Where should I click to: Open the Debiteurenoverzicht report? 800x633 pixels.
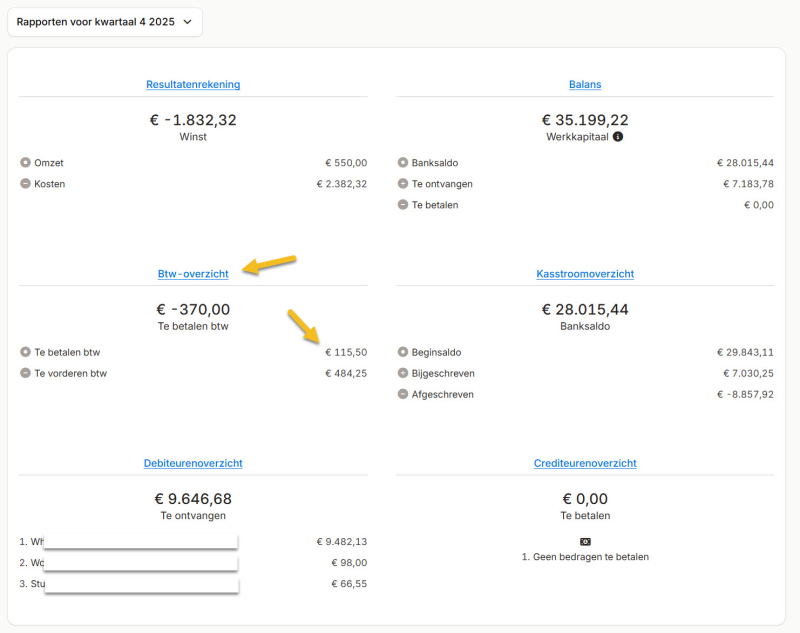coord(193,463)
